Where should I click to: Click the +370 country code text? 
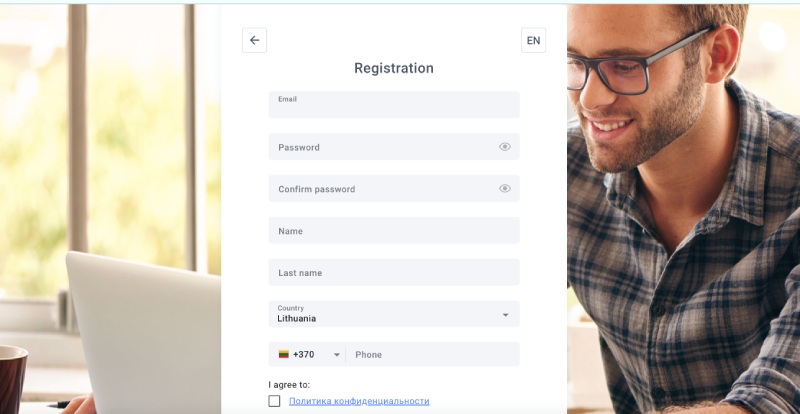(304, 355)
